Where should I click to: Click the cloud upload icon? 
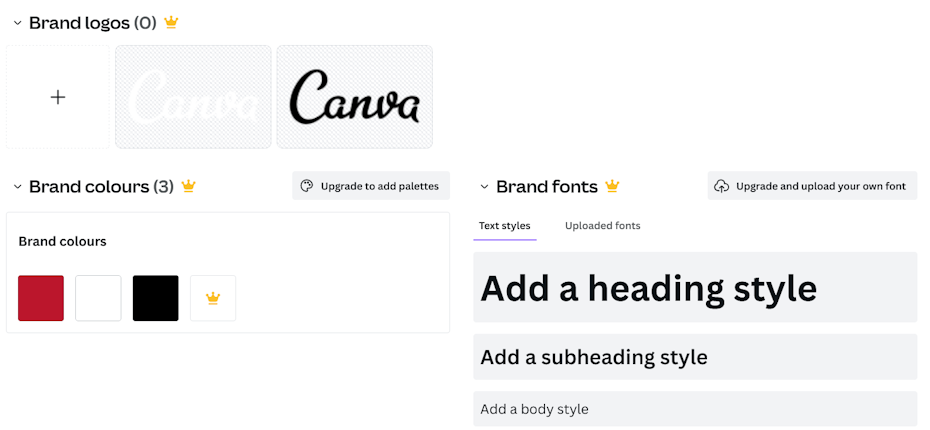(x=721, y=186)
